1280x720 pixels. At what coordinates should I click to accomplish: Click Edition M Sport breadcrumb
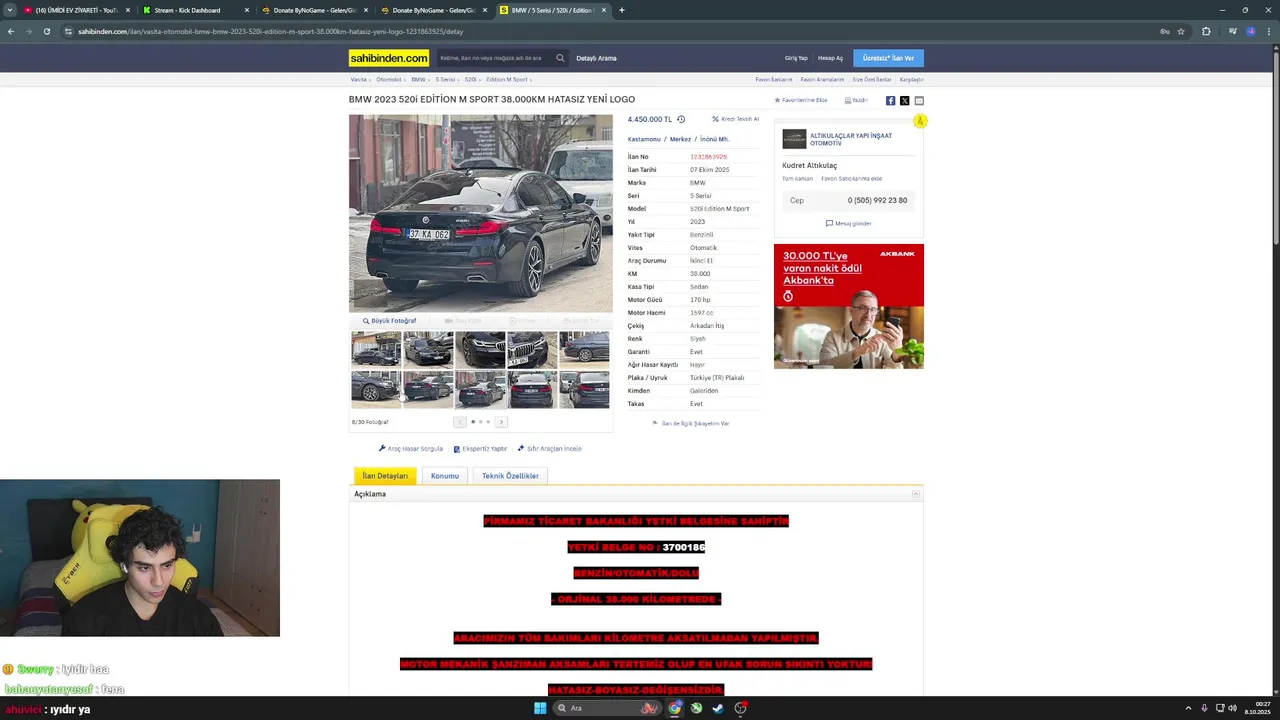pyautogui.click(x=507, y=79)
